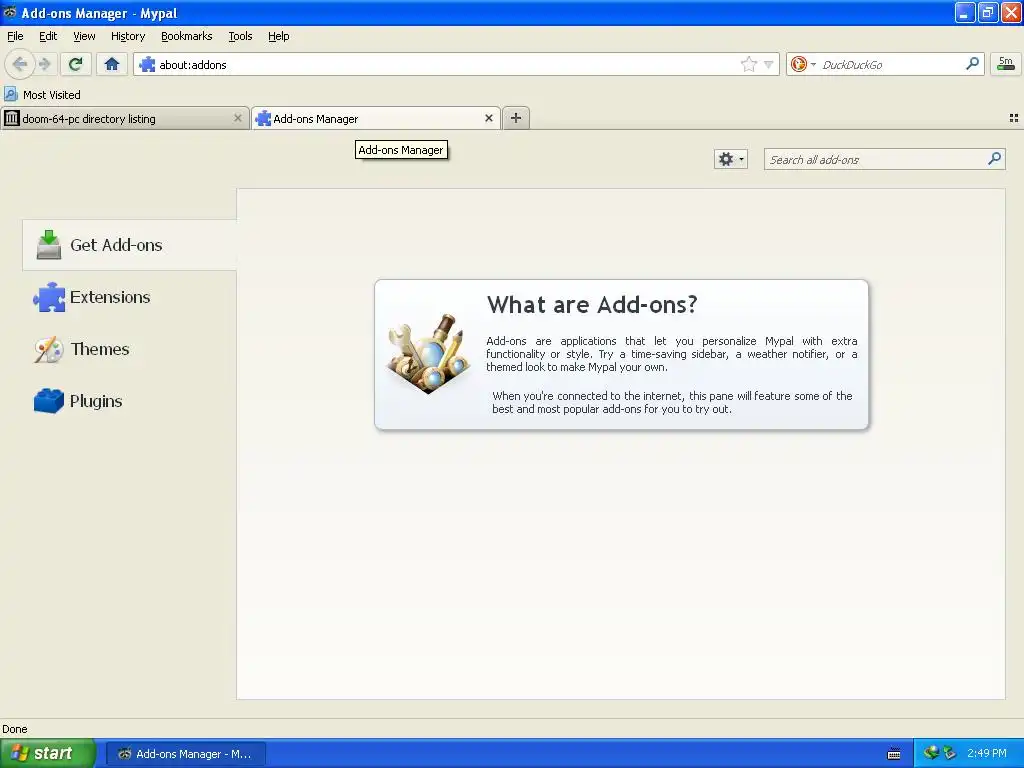Image resolution: width=1024 pixels, height=768 pixels.
Task: Click the magnifier in the add-ons search box
Action: [994, 159]
